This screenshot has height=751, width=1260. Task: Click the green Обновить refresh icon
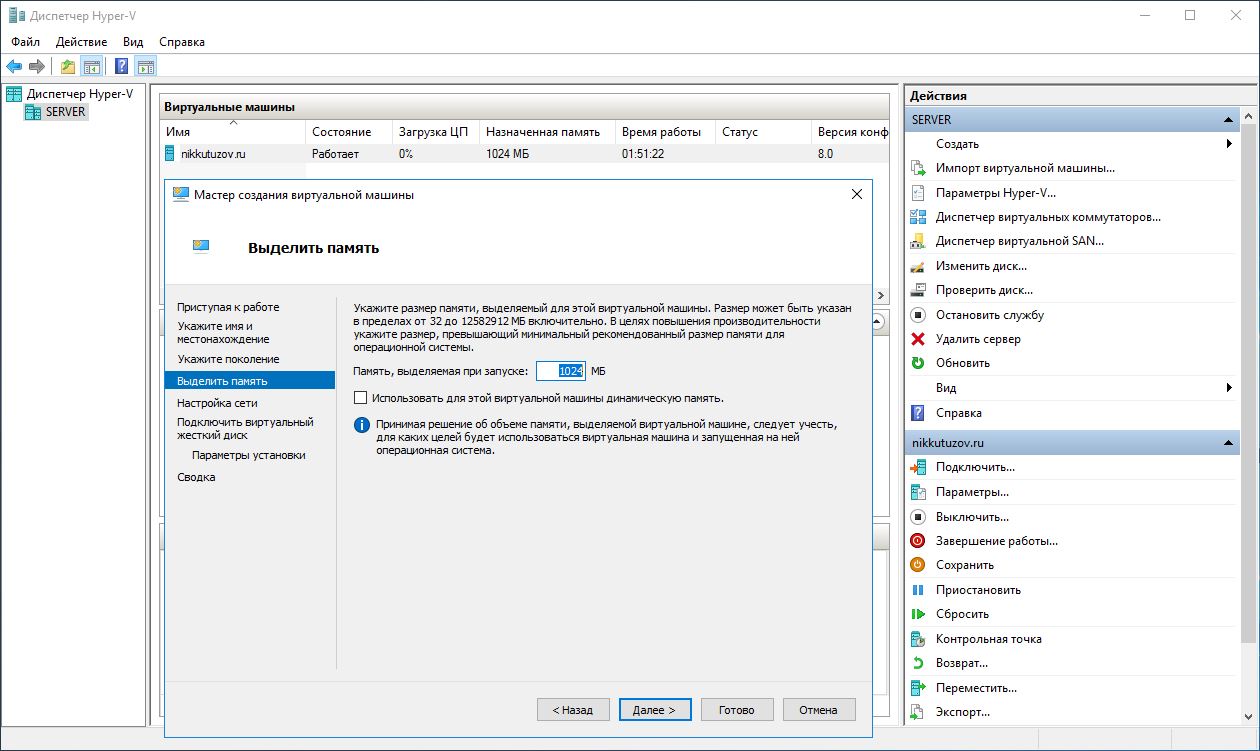click(918, 363)
